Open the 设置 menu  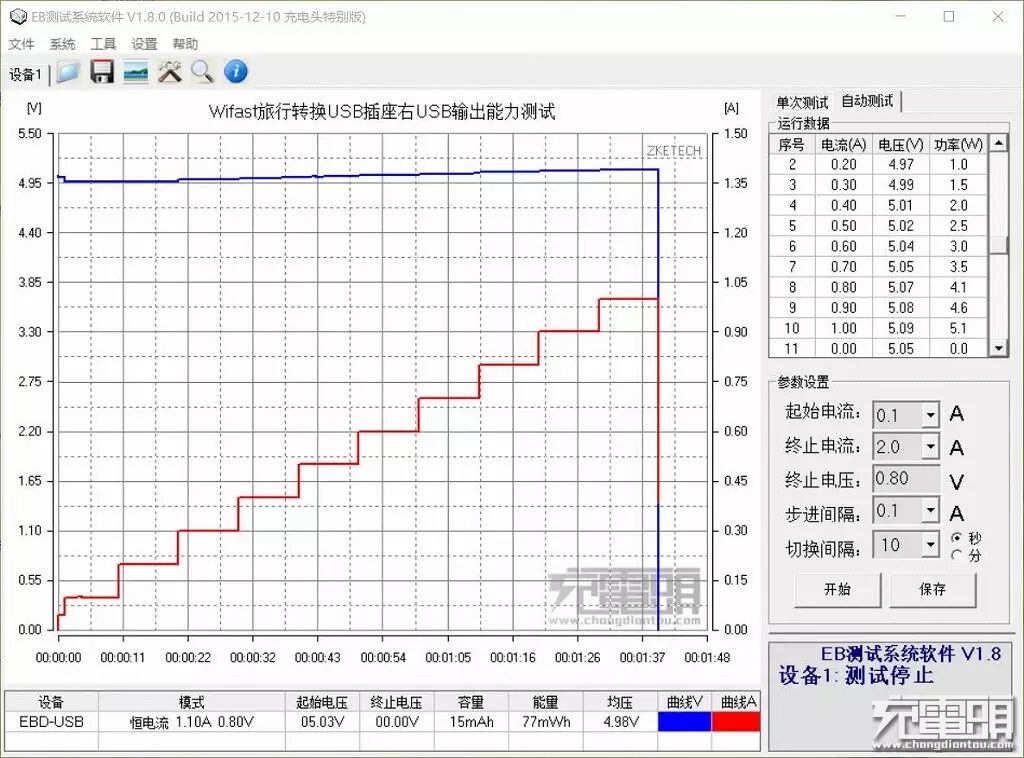[144, 44]
